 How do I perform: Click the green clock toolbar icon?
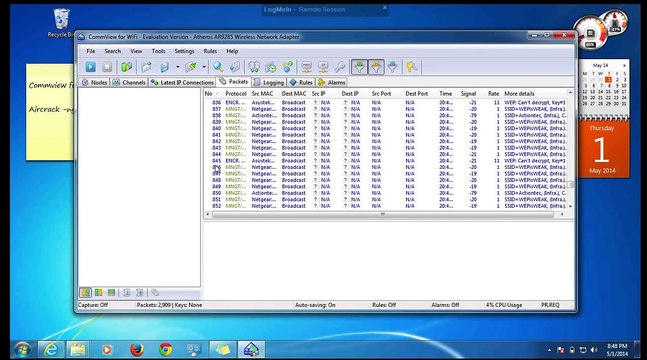tap(271, 67)
